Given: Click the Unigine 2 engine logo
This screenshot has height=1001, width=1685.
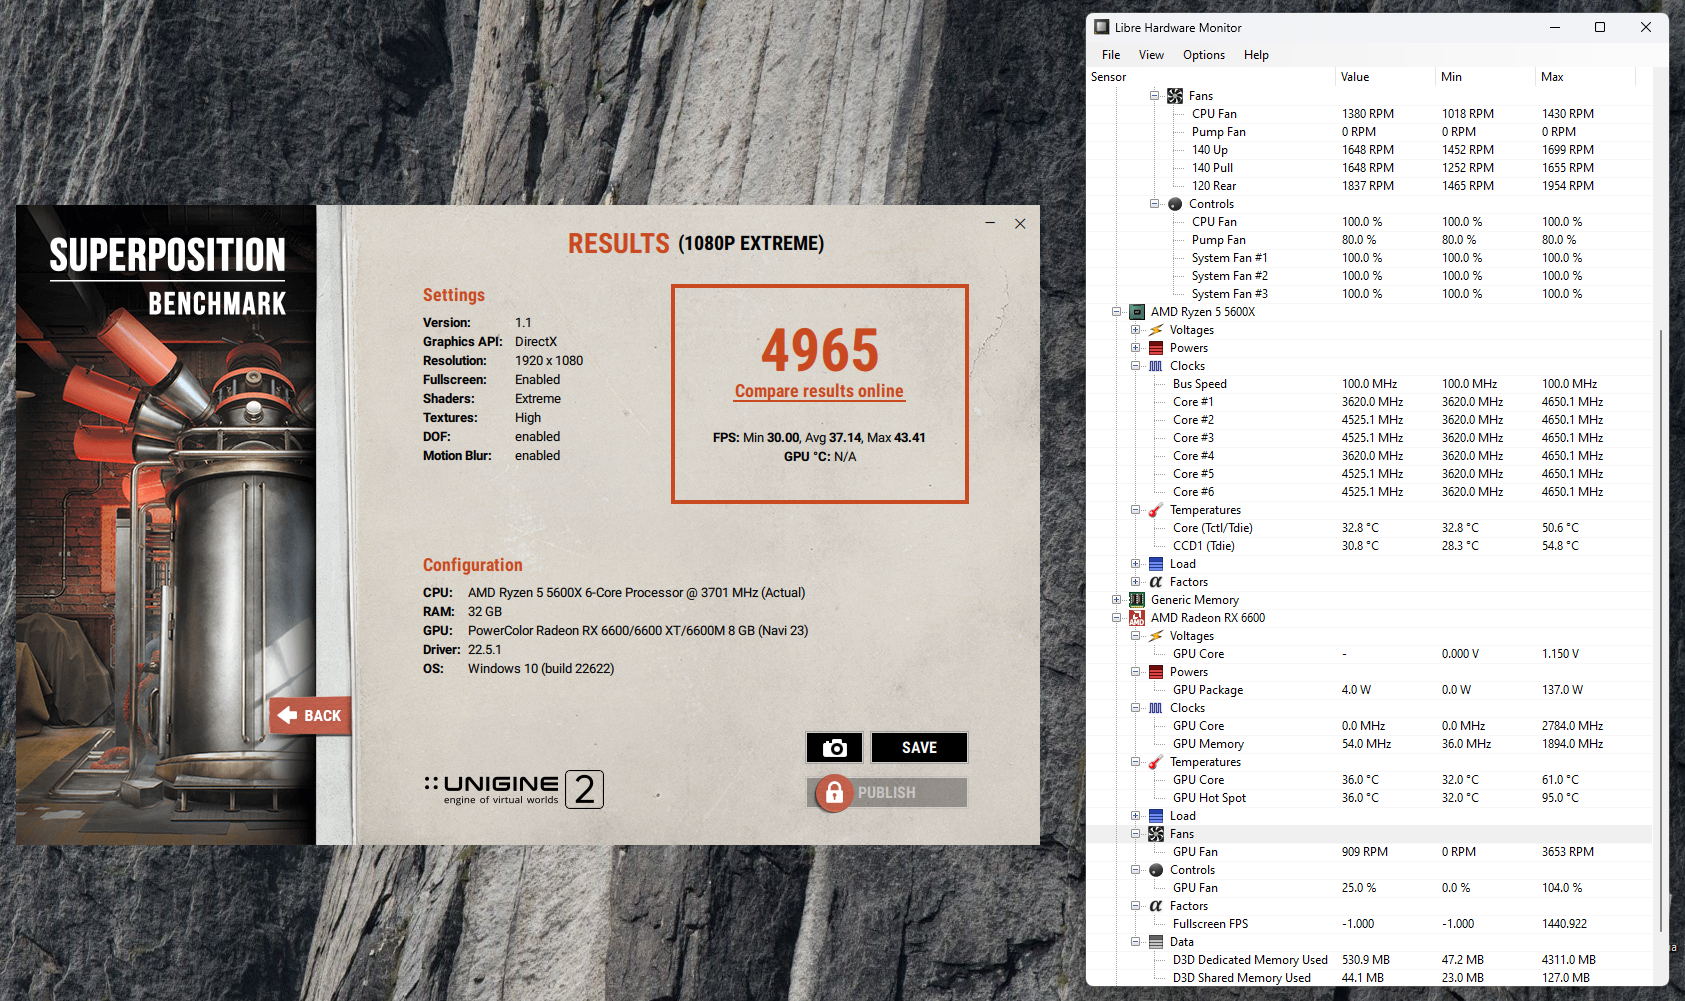Looking at the screenshot, I should pyautogui.click(x=513, y=789).
